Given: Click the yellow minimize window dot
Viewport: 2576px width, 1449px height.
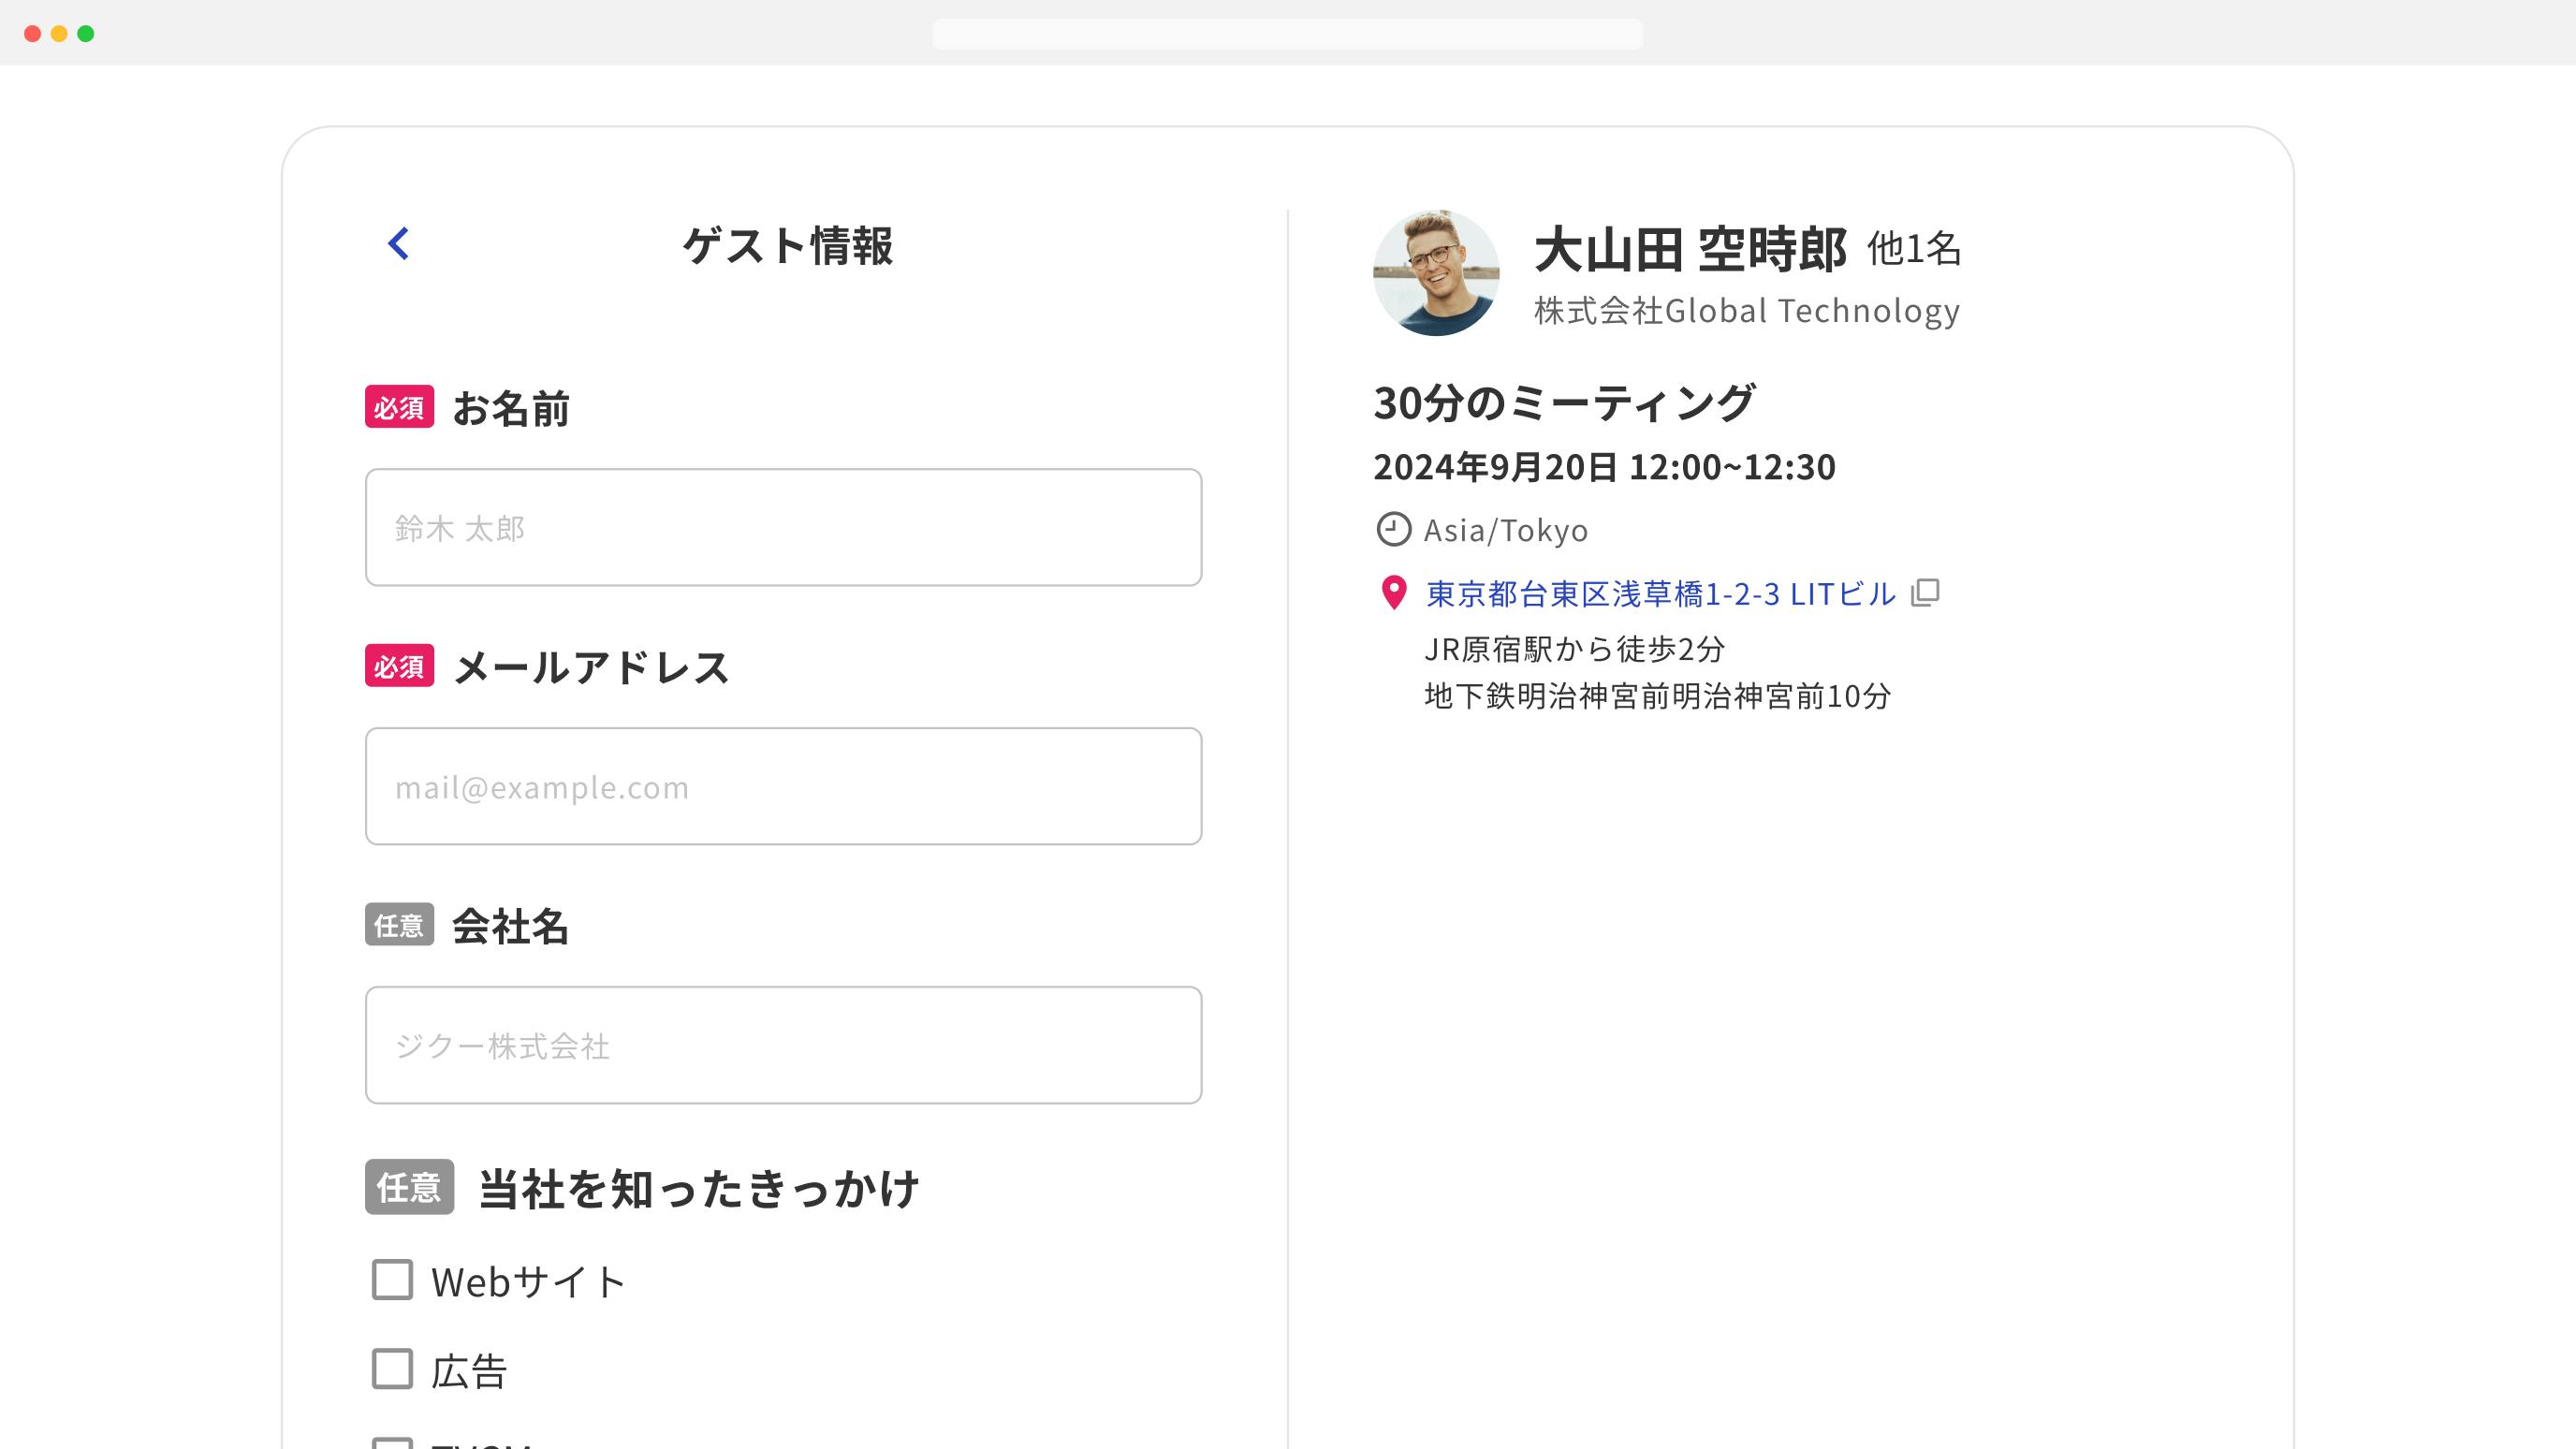Looking at the screenshot, I should [59, 34].
